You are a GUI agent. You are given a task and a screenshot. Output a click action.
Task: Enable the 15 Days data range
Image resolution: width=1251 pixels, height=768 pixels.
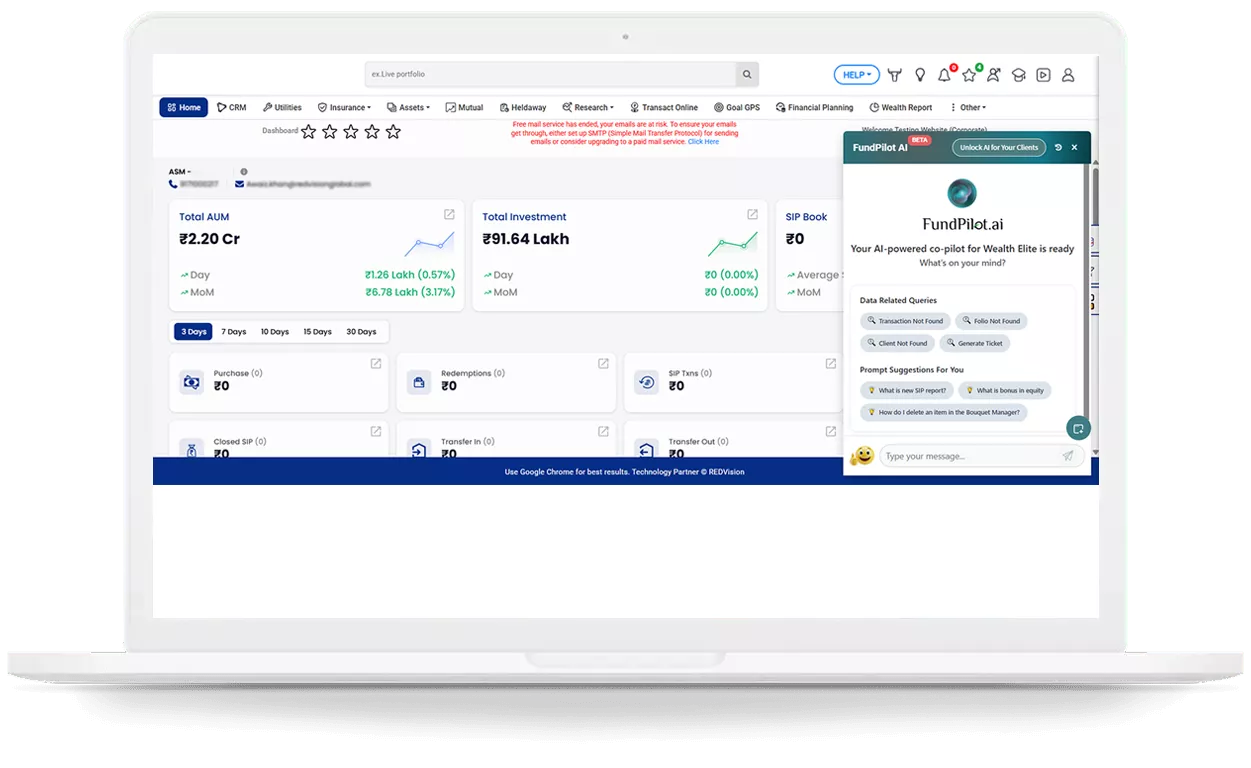pos(317,331)
